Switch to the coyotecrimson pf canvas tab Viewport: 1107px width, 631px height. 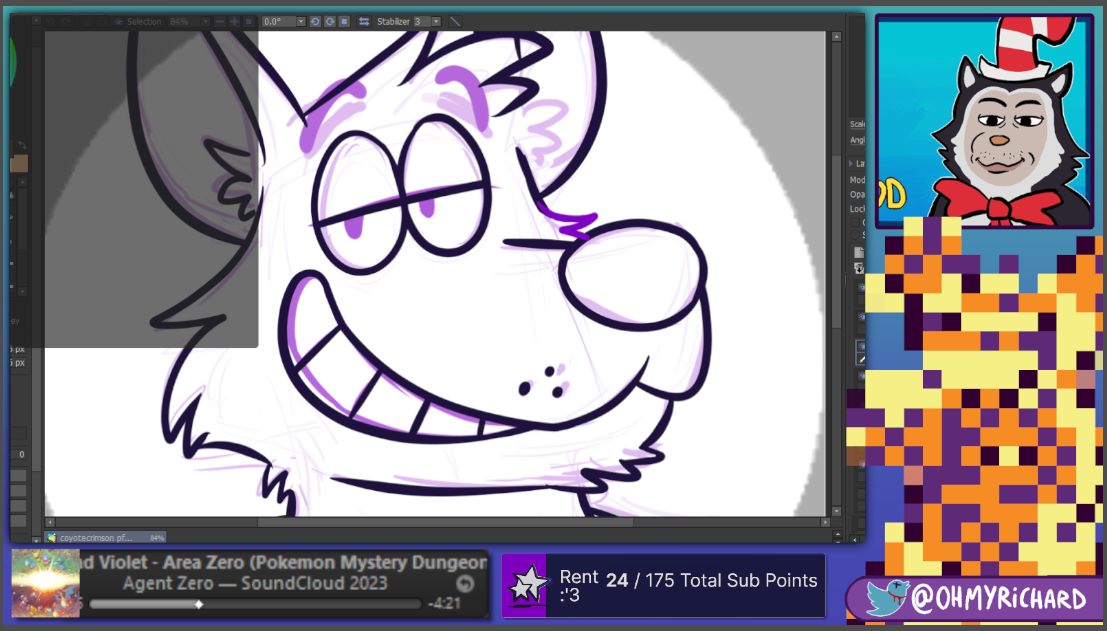point(96,537)
